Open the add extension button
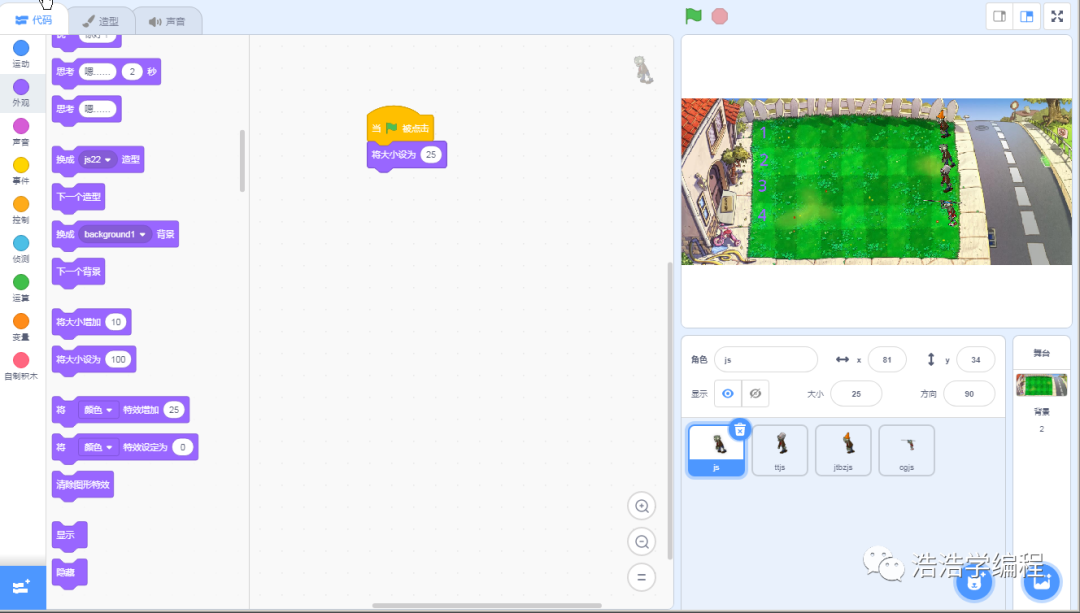The height and width of the screenshot is (613, 1080). (x=22, y=588)
